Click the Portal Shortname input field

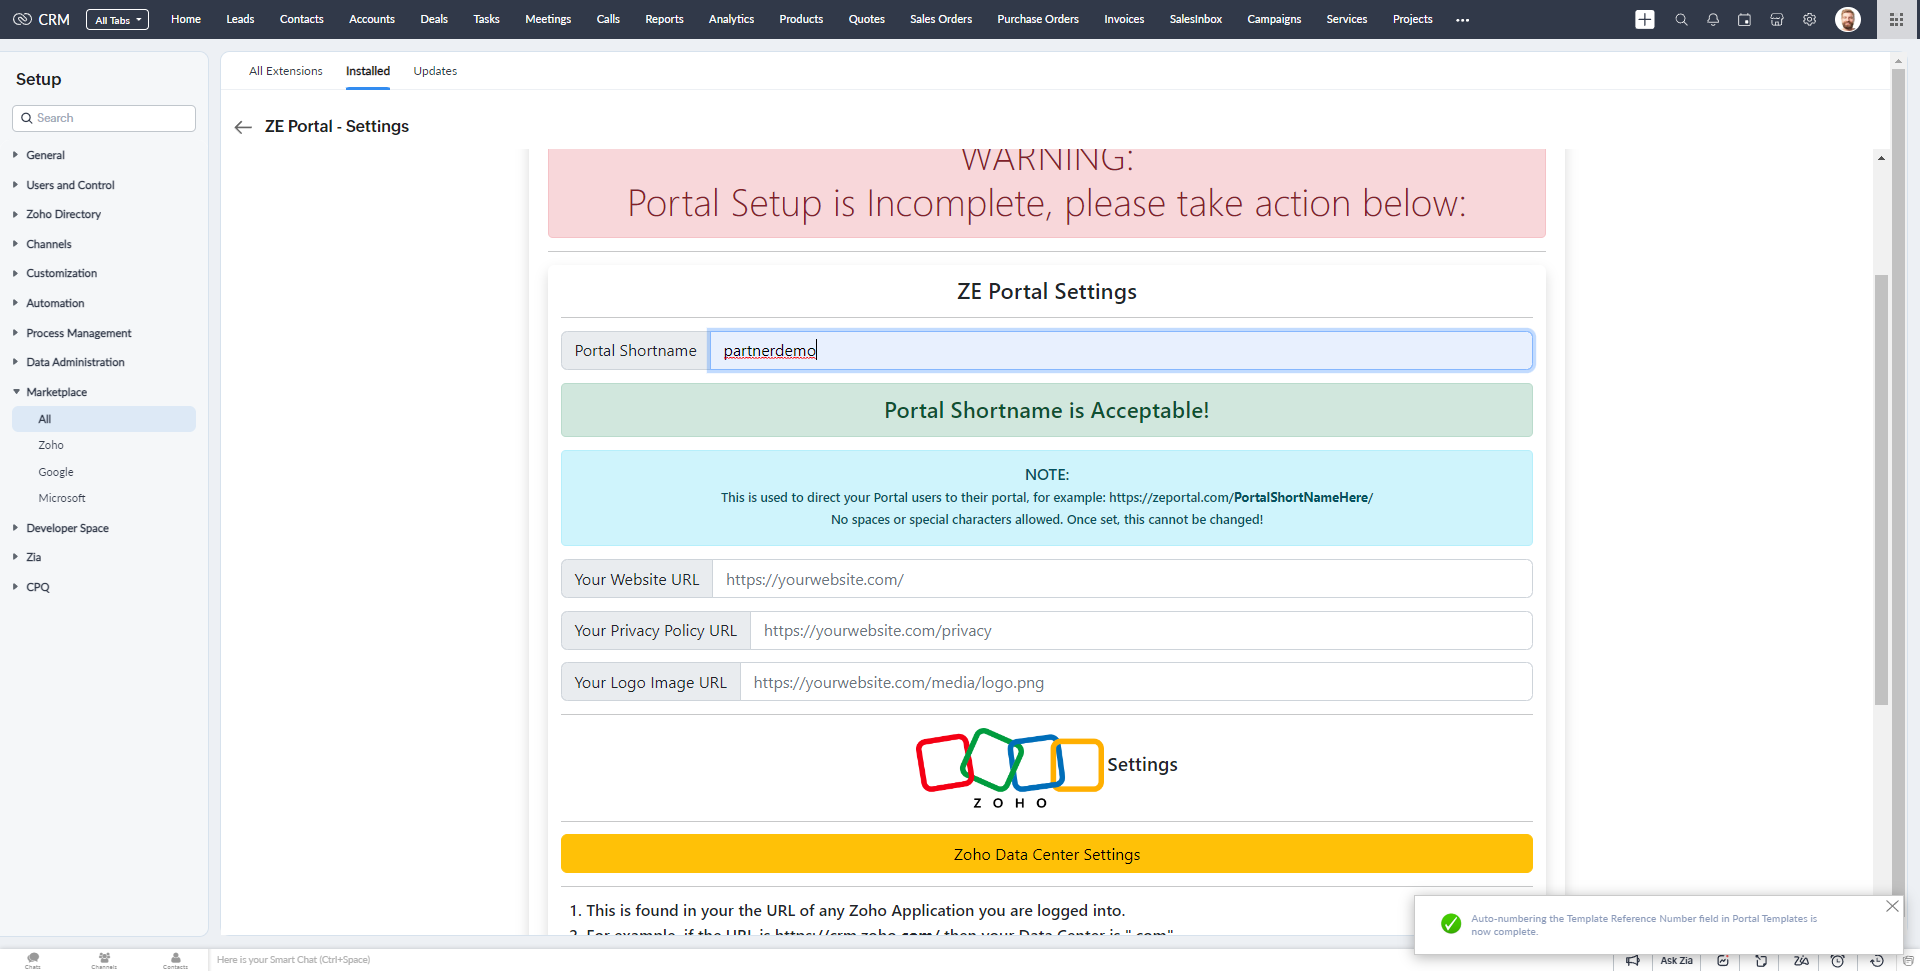[1121, 351]
